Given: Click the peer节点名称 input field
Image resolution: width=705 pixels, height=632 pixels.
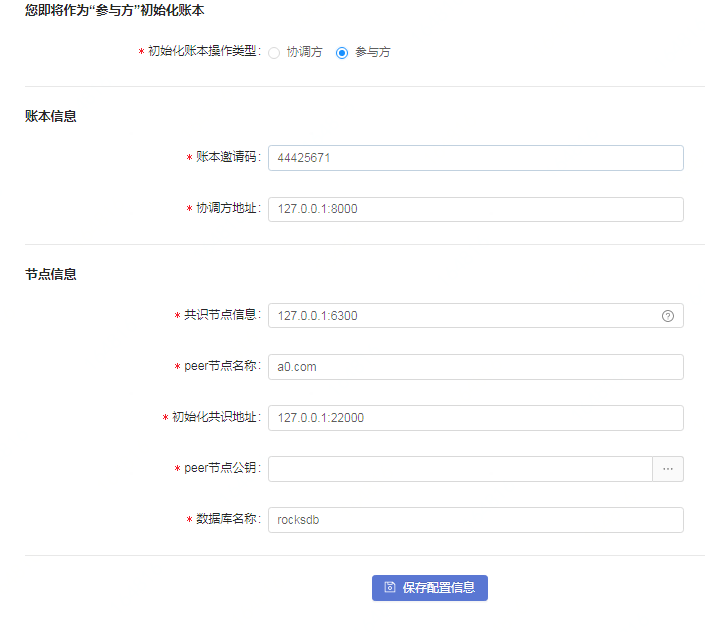Looking at the screenshot, I should pos(476,367).
